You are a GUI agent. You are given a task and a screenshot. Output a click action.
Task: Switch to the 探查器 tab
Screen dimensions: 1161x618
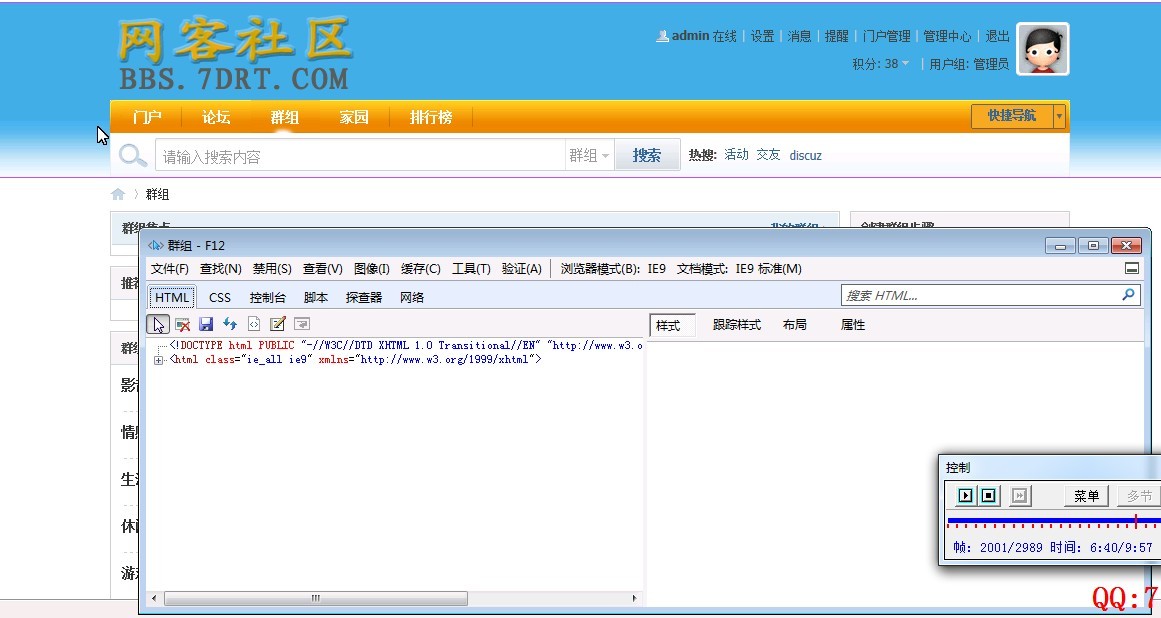click(364, 298)
